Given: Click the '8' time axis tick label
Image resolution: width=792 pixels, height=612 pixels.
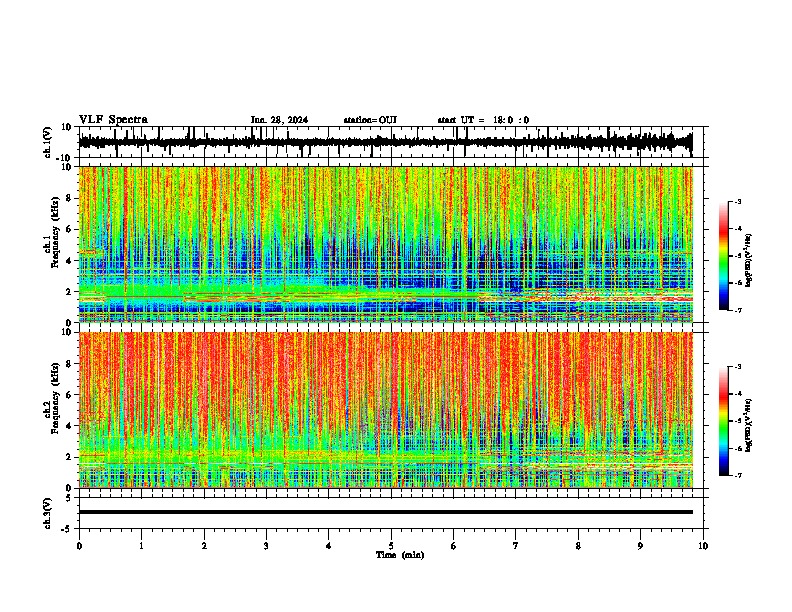Looking at the screenshot, I should [578, 546].
